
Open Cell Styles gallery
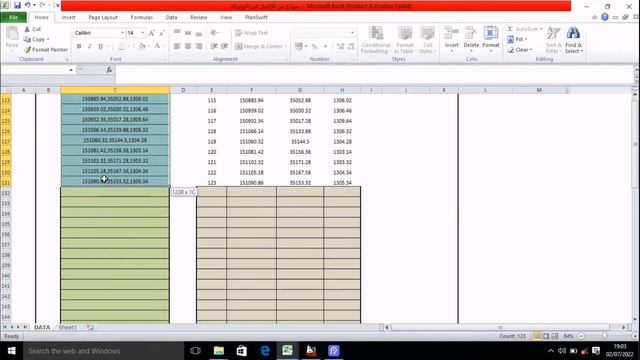(x=427, y=40)
